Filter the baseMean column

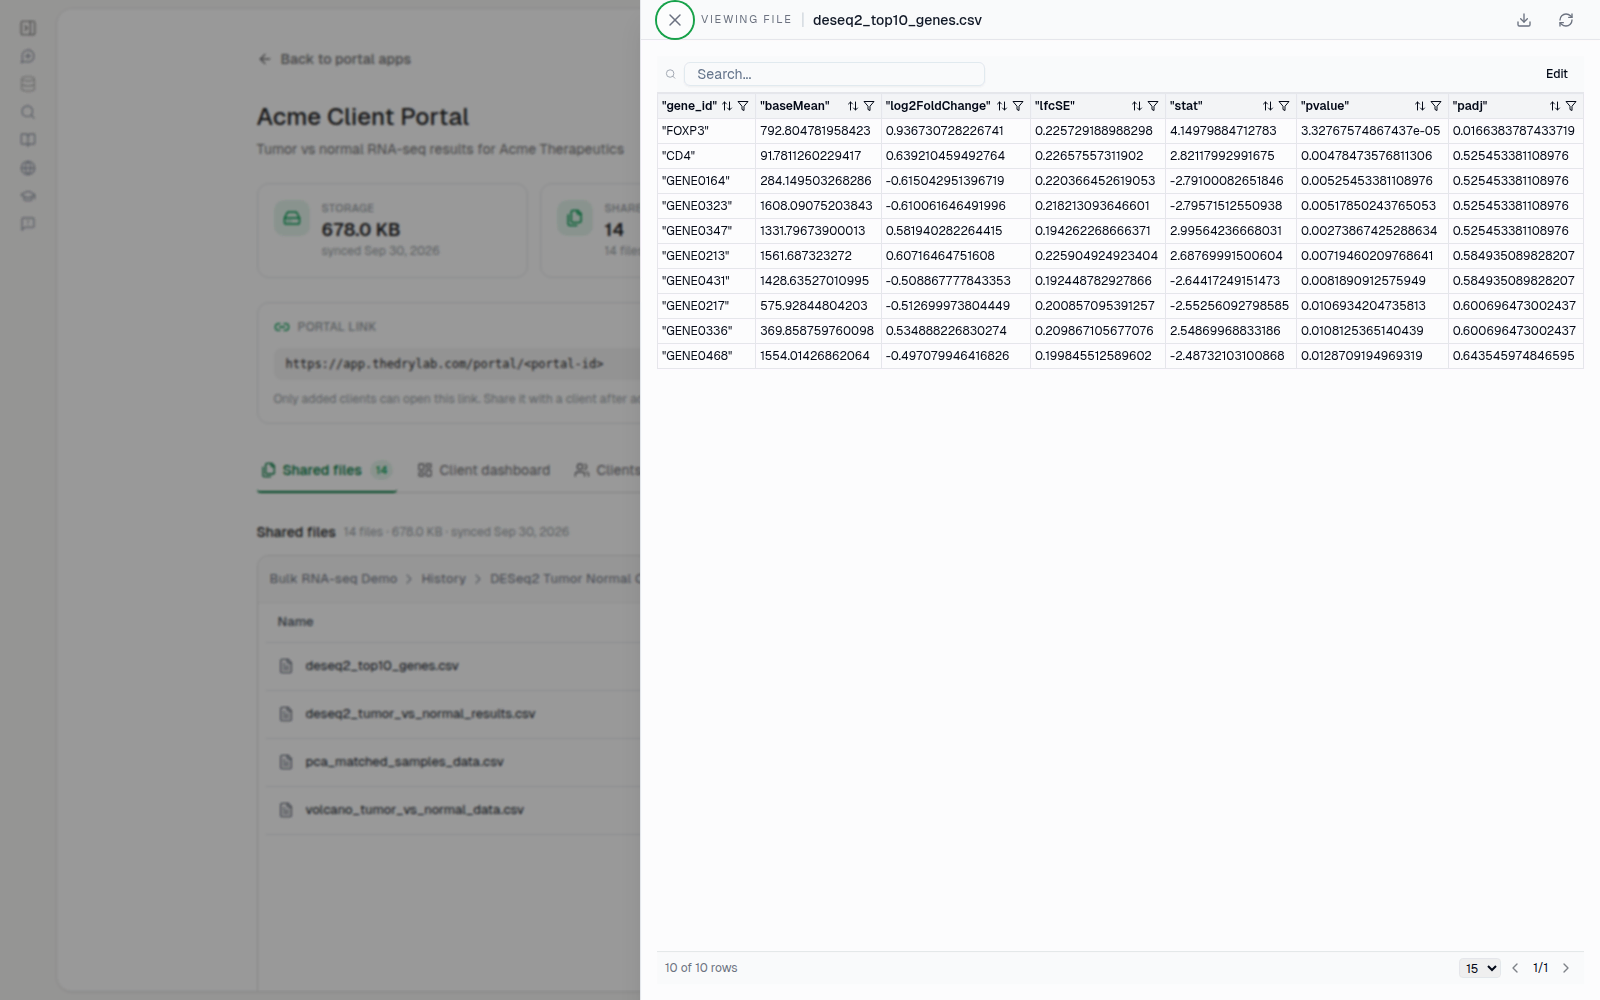(x=869, y=106)
